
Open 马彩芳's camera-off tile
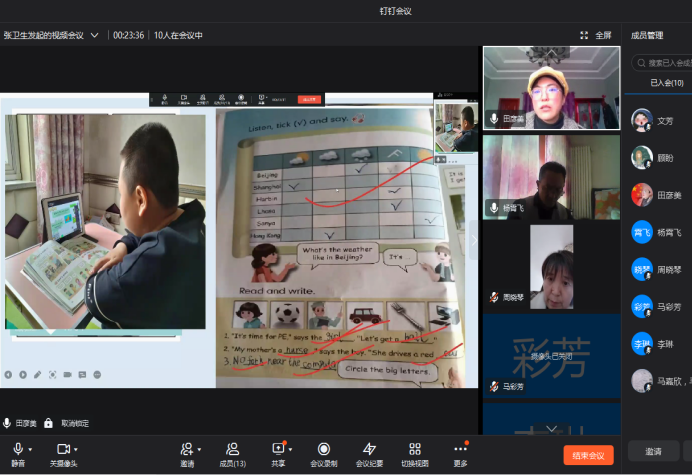click(551, 356)
